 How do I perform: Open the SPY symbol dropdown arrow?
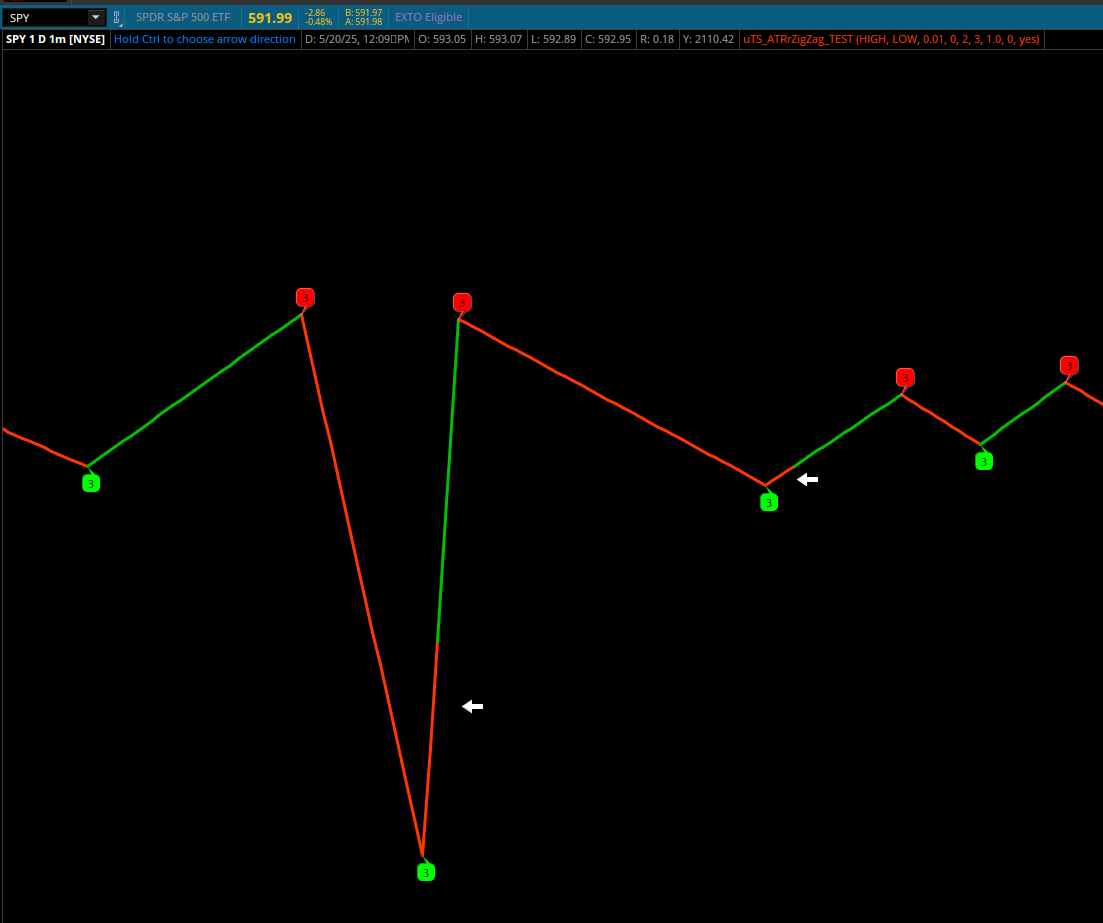[x=95, y=17]
